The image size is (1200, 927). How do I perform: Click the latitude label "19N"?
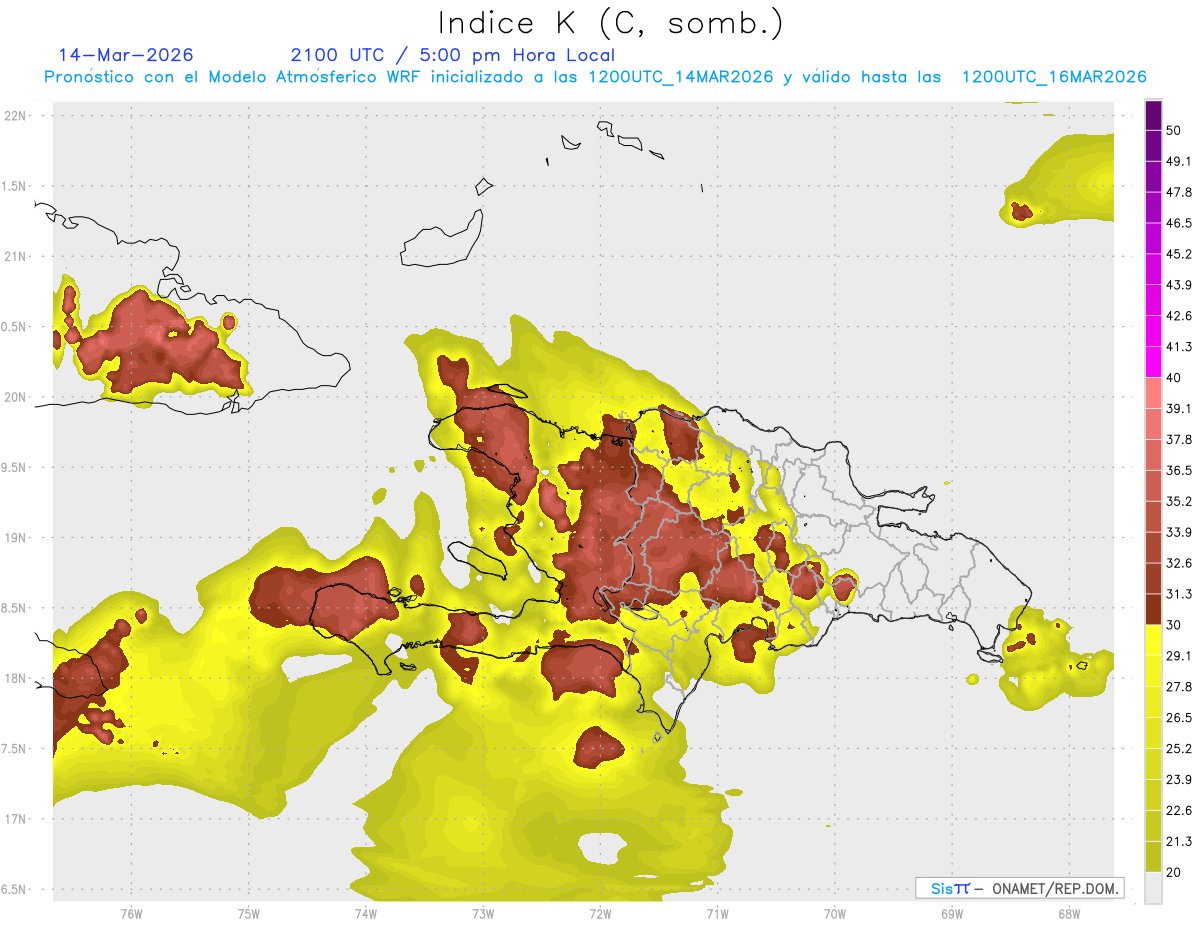[x=17, y=538]
